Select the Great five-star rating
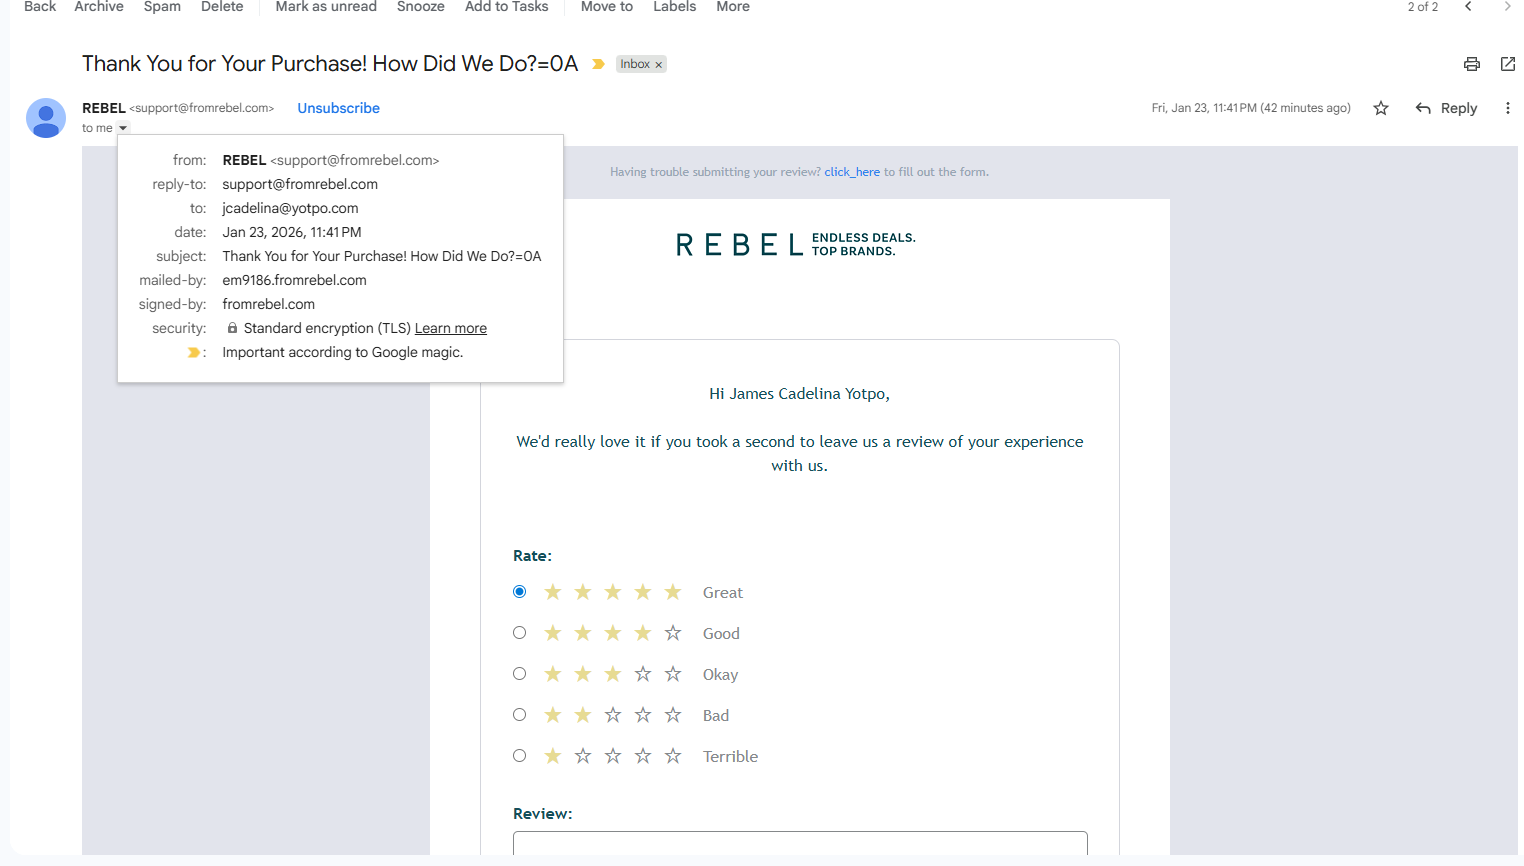This screenshot has height=866, width=1524. pos(519,592)
